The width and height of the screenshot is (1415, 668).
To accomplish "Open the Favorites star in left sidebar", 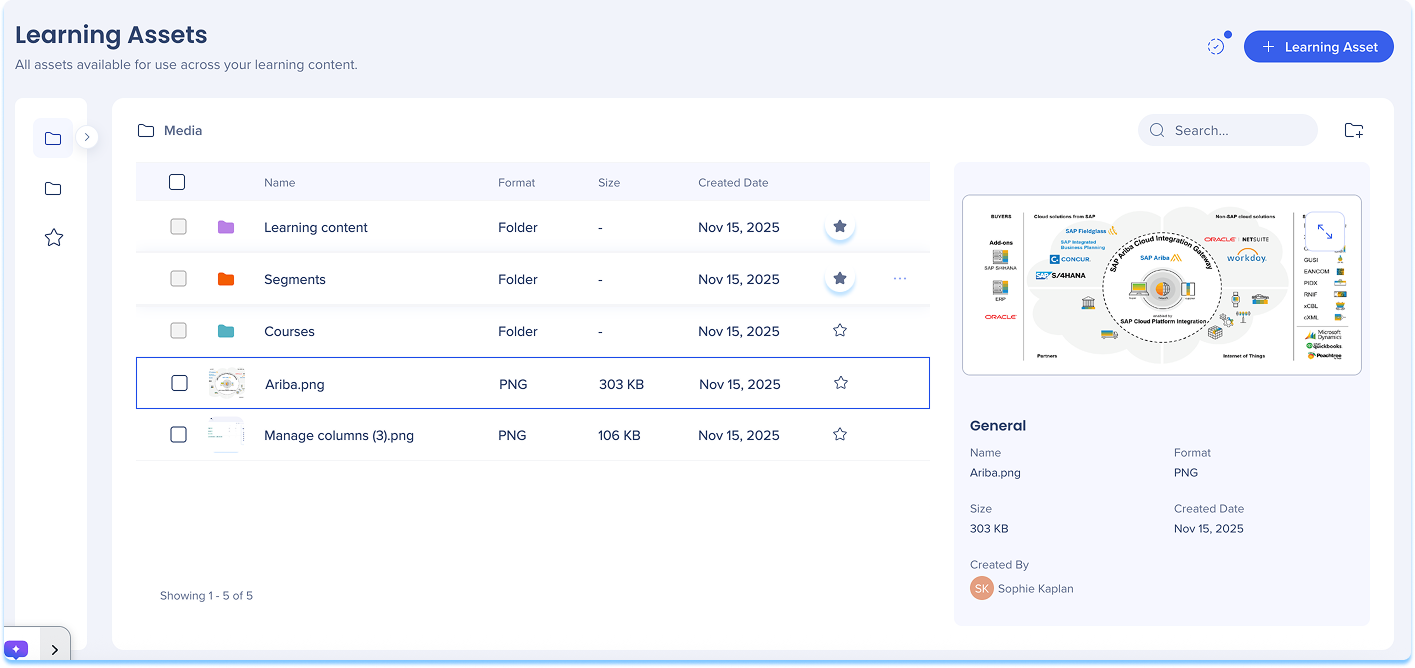I will 54,238.
